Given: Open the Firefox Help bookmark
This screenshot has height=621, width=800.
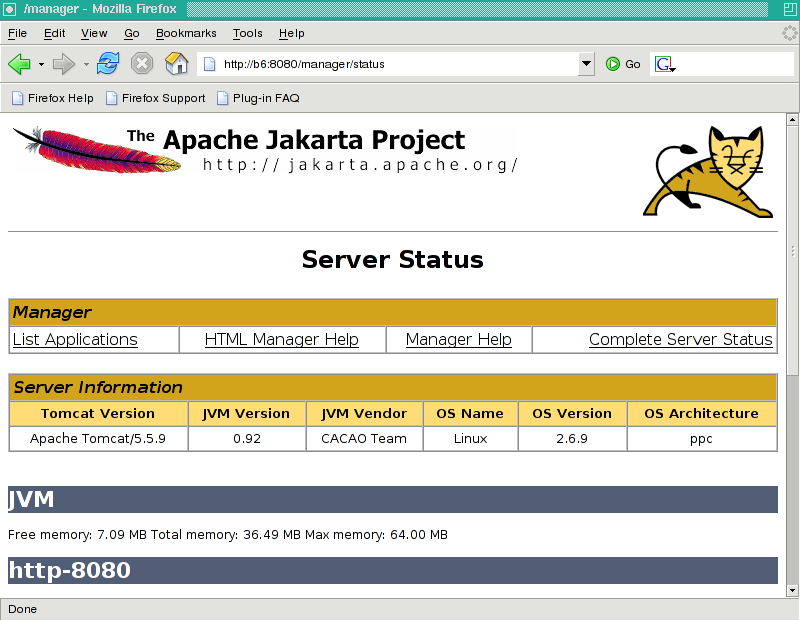Looking at the screenshot, I should tap(53, 98).
